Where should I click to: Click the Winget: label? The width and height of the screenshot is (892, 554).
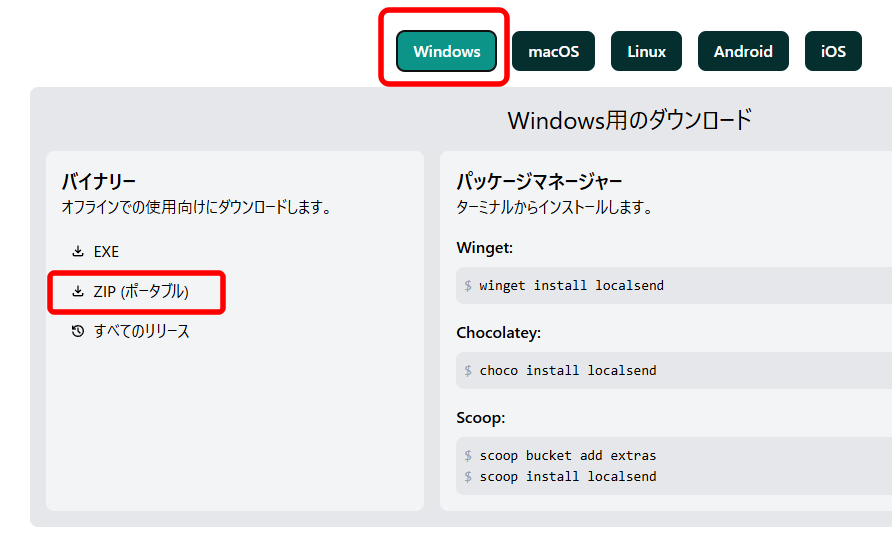click(x=485, y=248)
